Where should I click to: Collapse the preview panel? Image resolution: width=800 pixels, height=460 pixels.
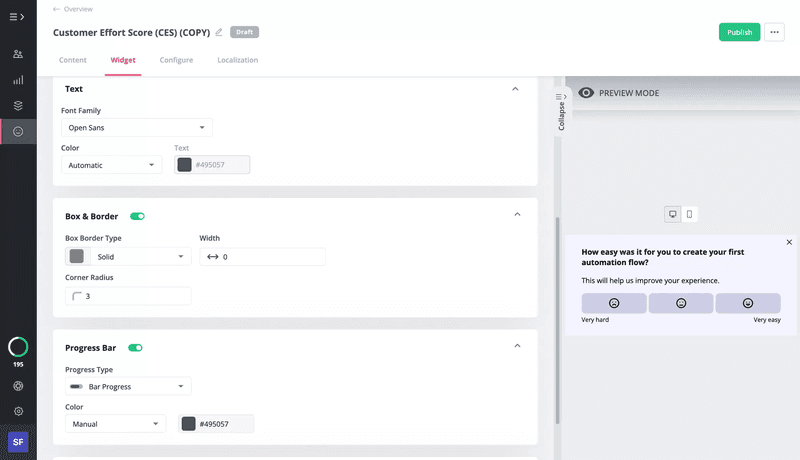pos(561,112)
